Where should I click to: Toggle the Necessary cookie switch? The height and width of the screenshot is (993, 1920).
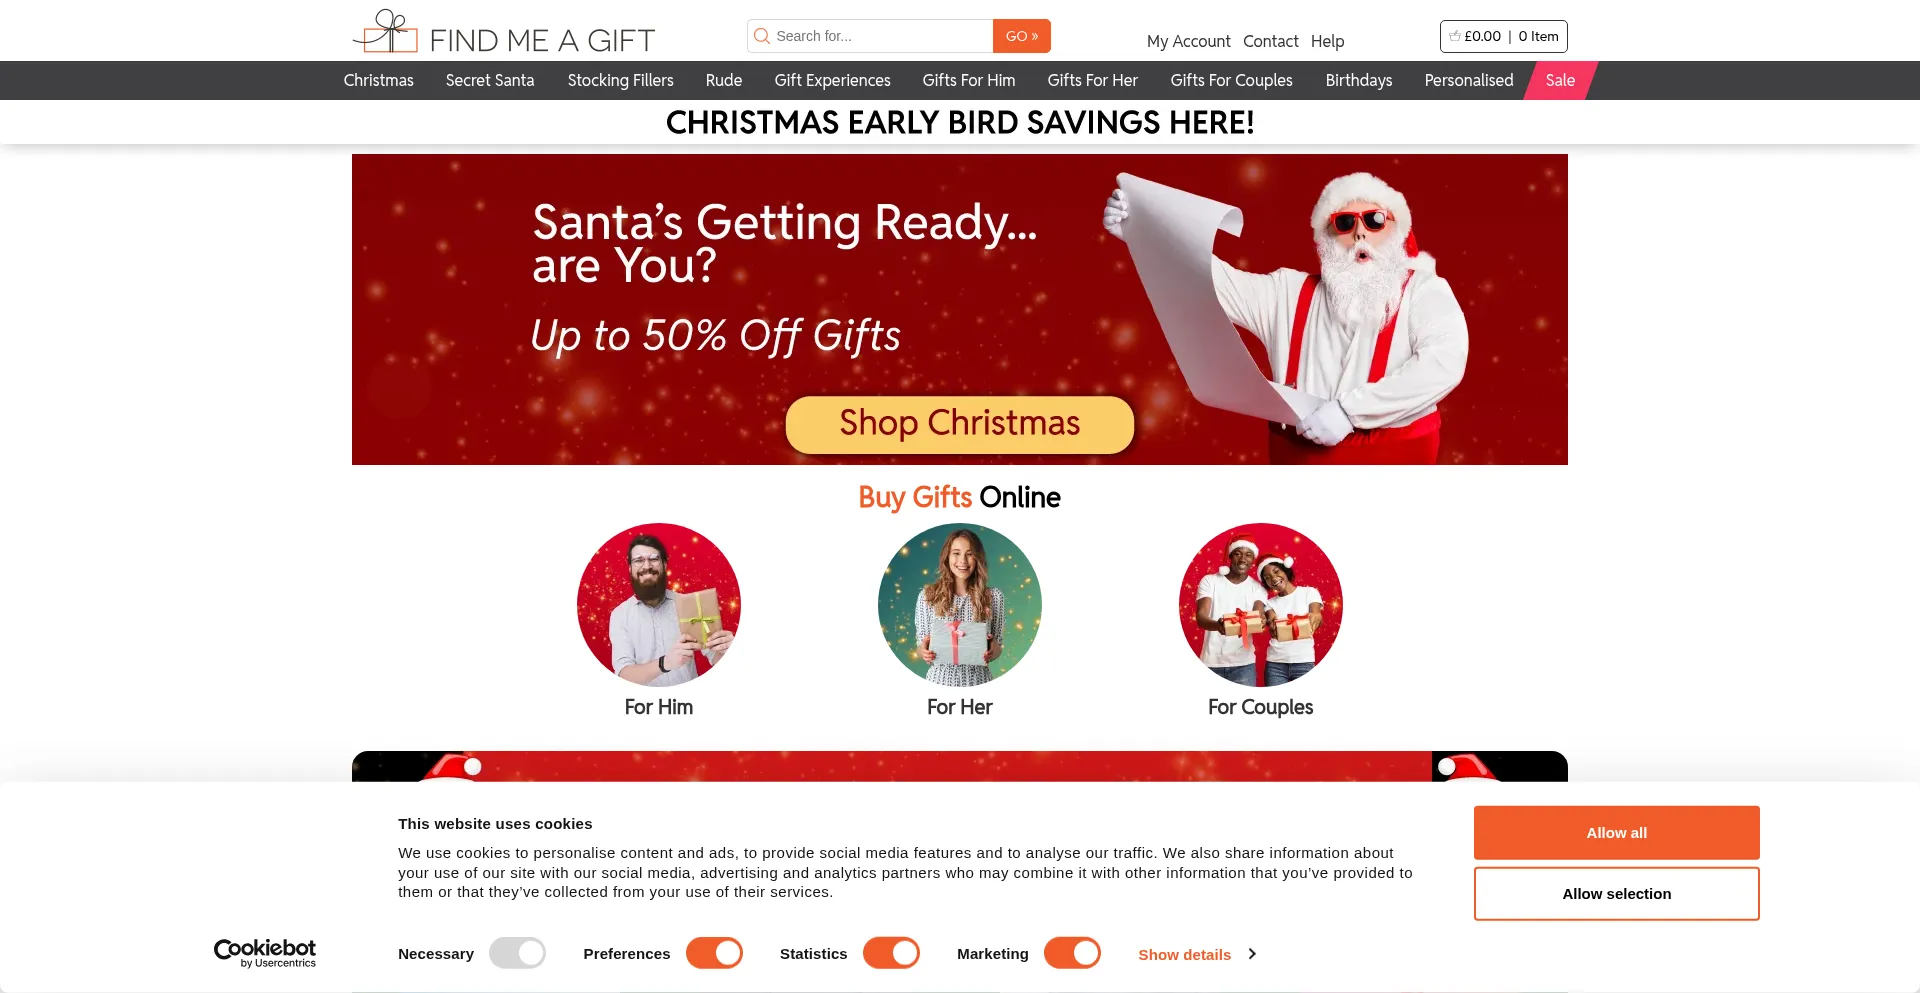point(517,953)
